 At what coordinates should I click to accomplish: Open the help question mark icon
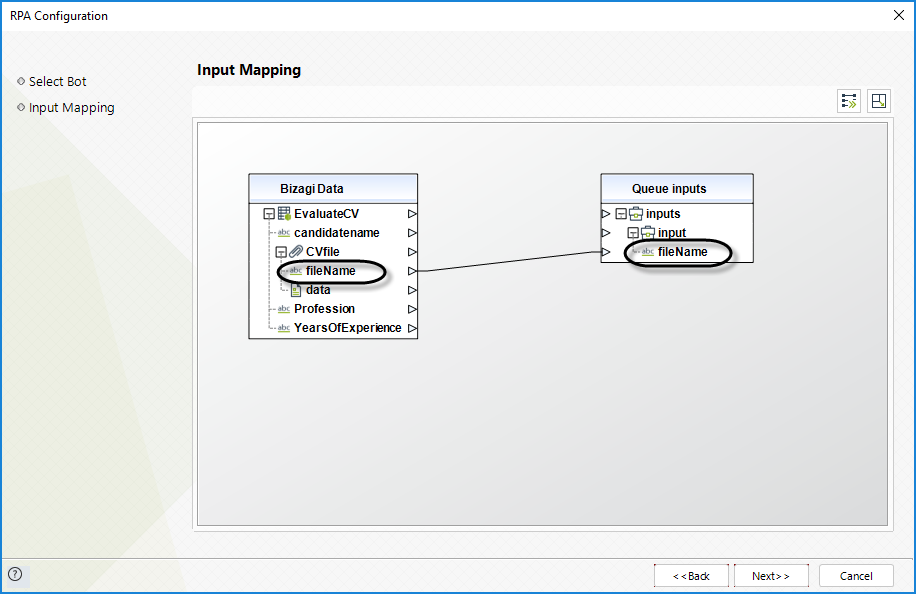pos(15,574)
